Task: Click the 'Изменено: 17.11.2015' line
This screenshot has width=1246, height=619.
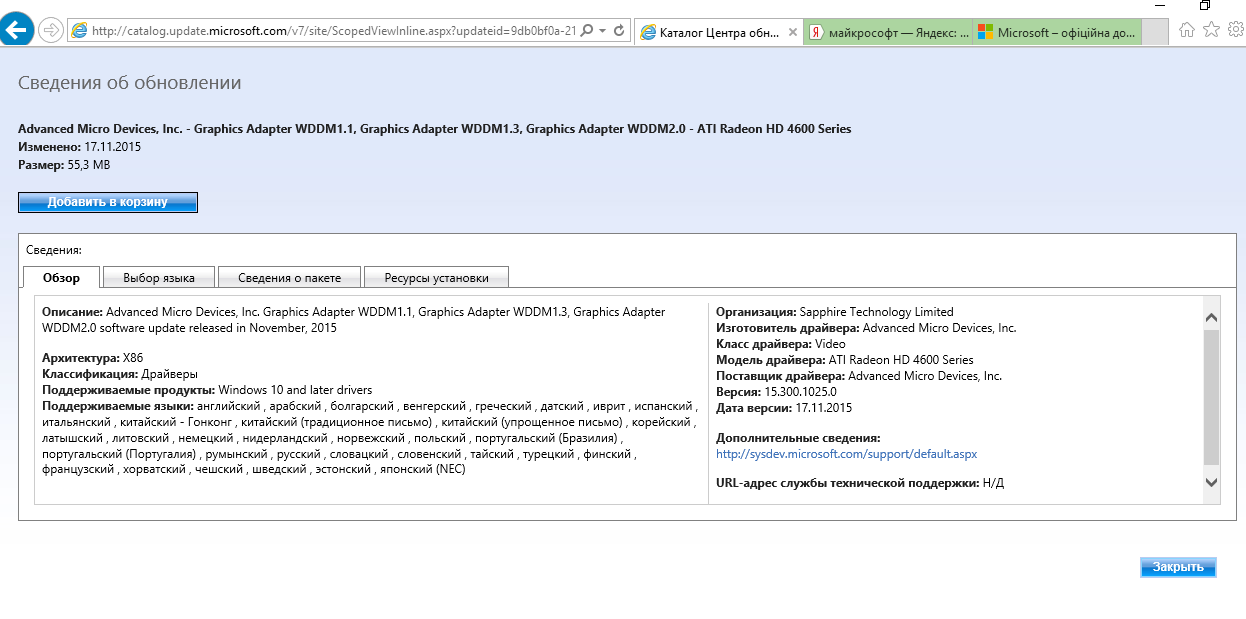Action: [x=80, y=147]
